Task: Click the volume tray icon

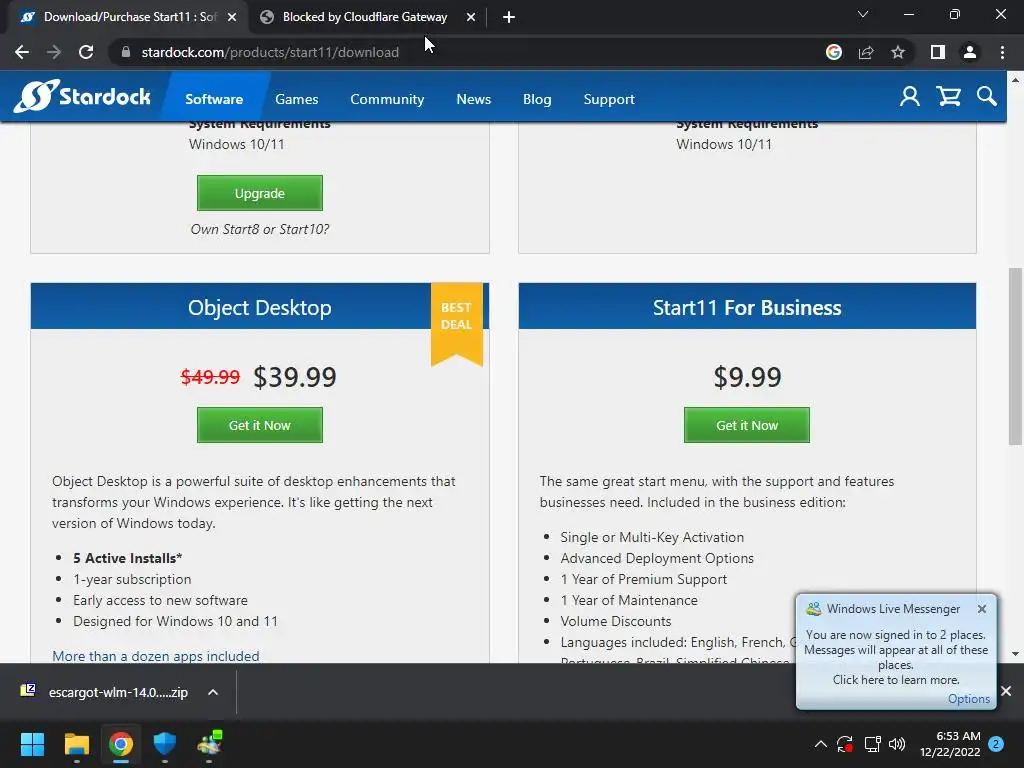Action: [897, 743]
